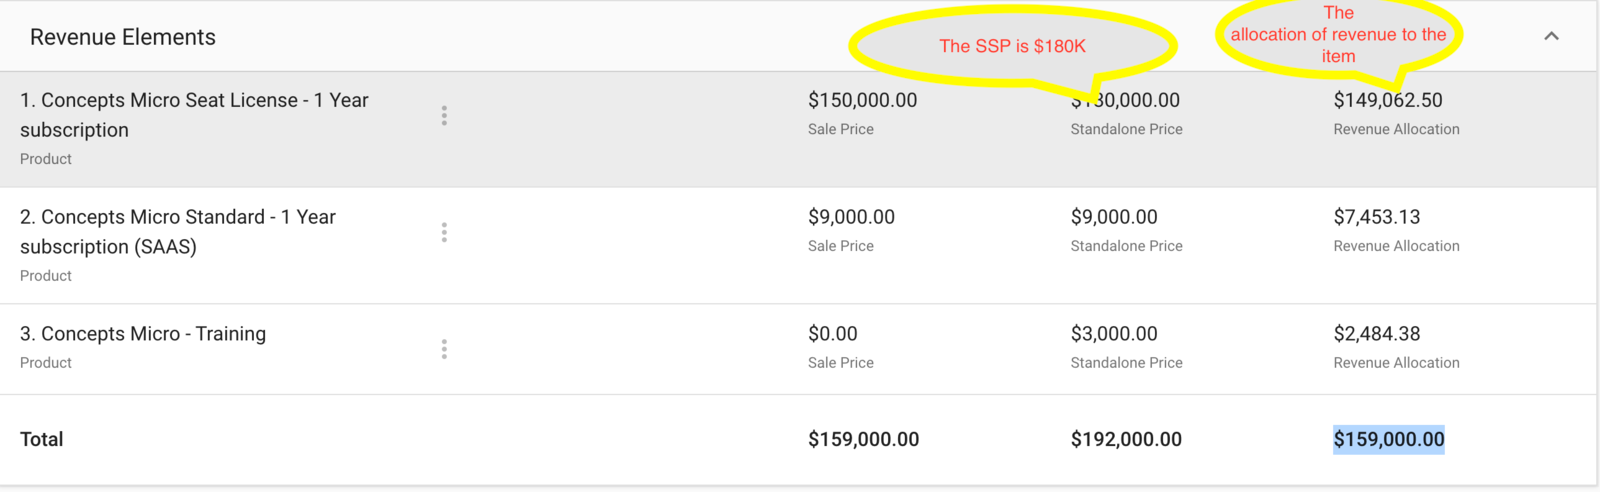This screenshot has width=1600, height=492.
Task: Click the $149,062.50 revenue allocation value
Action: pyautogui.click(x=1388, y=100)
